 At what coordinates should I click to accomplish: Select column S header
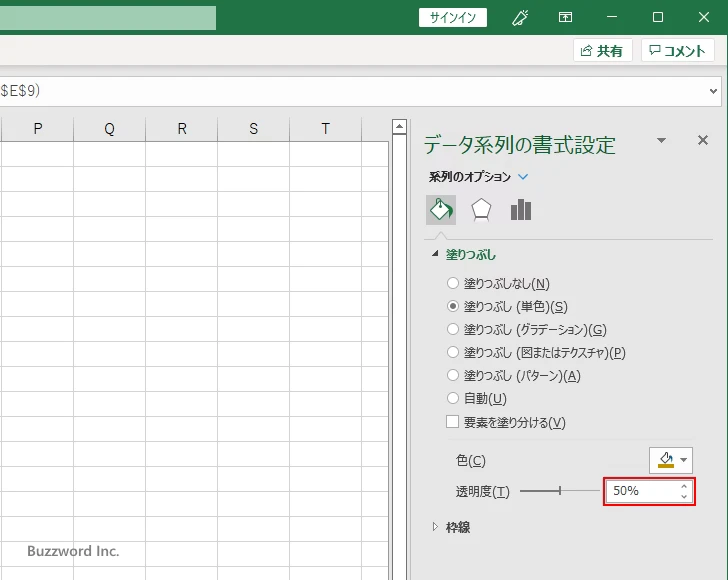click(254, 129)
